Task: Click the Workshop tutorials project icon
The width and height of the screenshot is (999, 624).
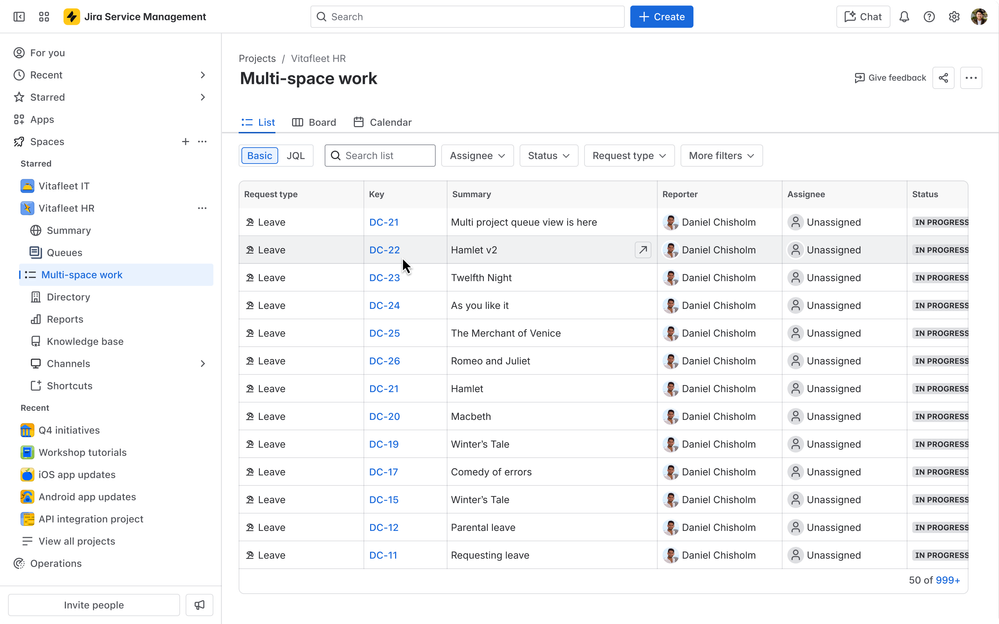Action: click(x=27, y=453)
